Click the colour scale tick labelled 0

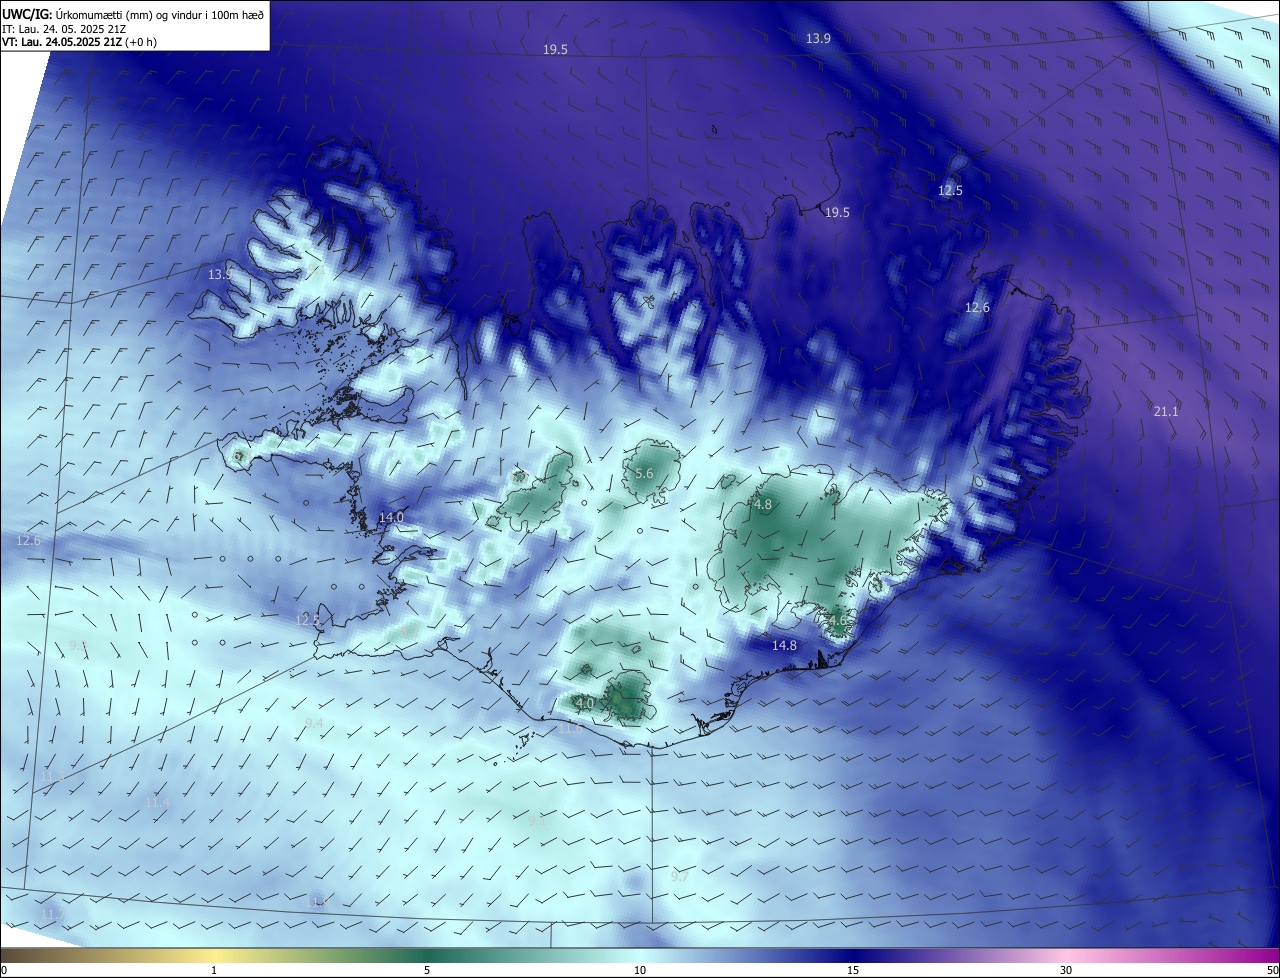coord(4,970)
